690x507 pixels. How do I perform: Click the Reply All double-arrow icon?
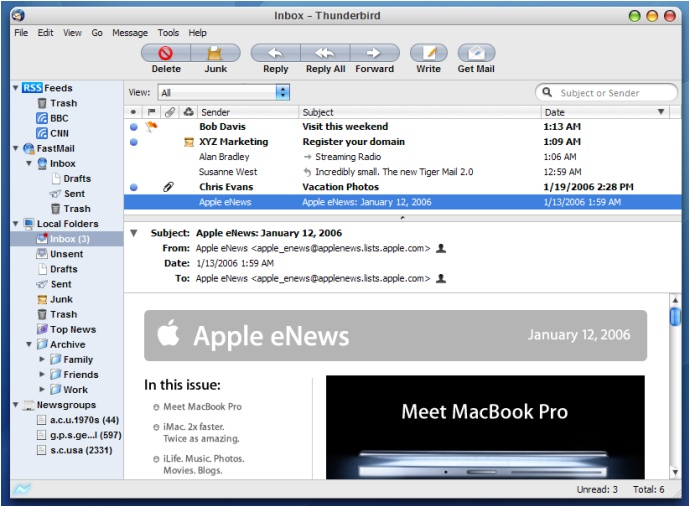point(325,53)
